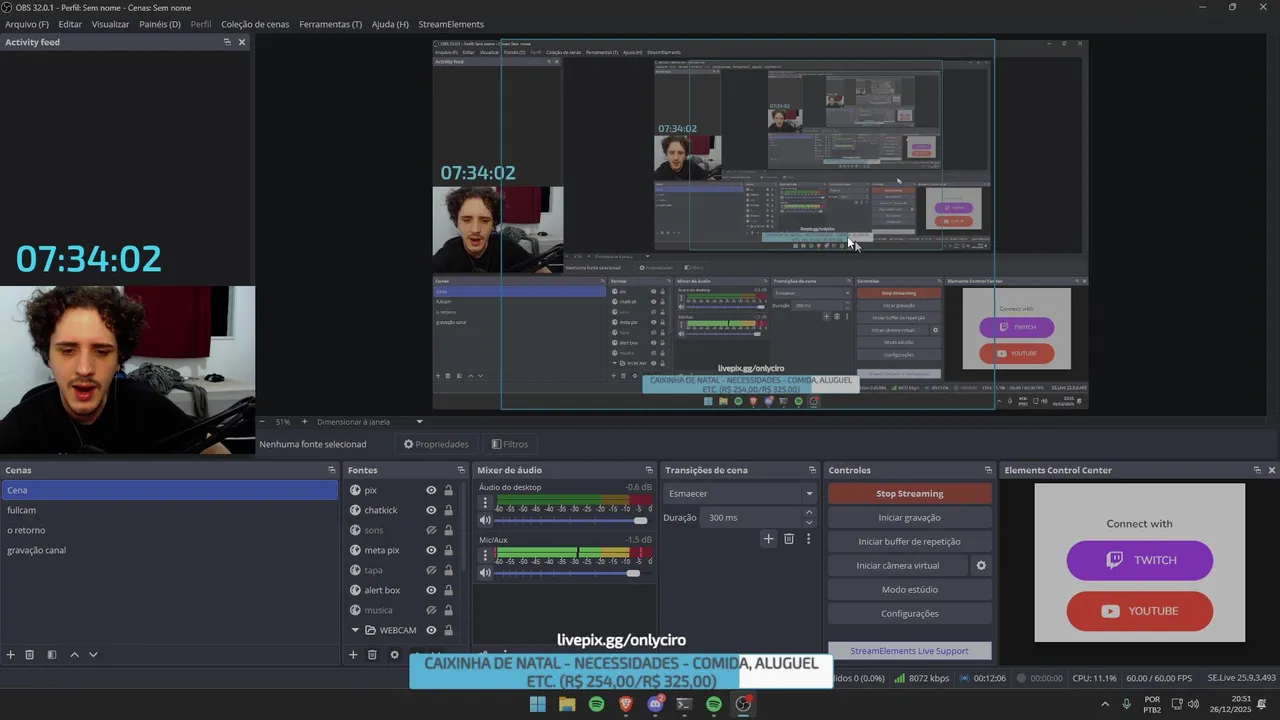The width and height of the screenshot is (1280, 720).
Task: Close the Activity feed panel
Action: point(242,42)
